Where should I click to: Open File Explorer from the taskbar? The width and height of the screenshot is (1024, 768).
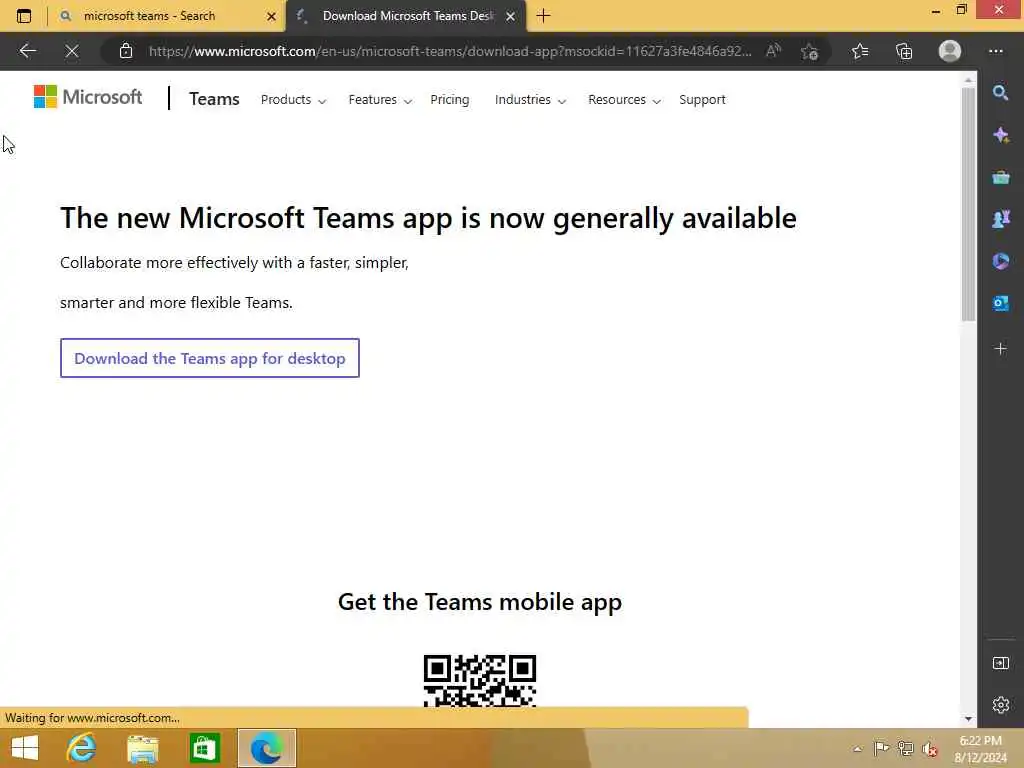point(142,748)
